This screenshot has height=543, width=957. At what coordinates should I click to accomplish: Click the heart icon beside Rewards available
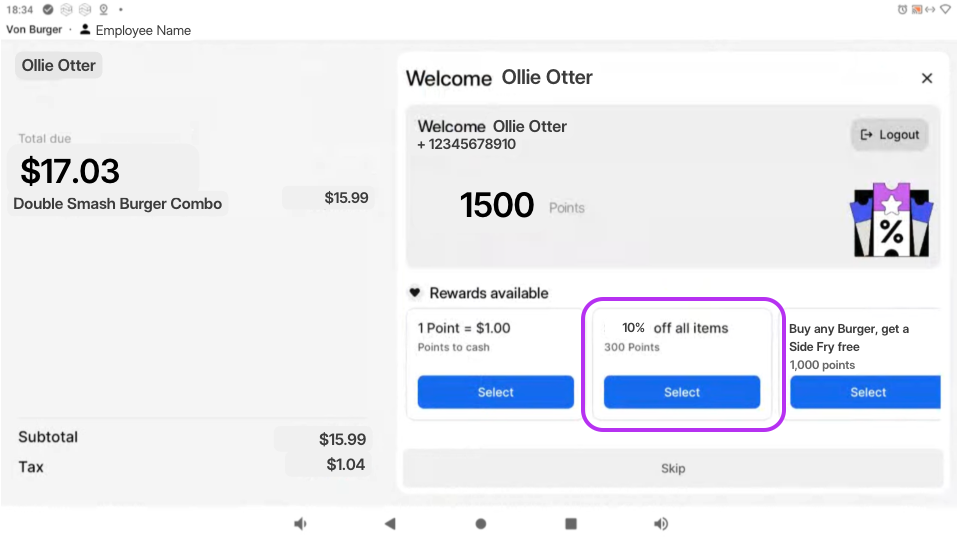(415, 293)
